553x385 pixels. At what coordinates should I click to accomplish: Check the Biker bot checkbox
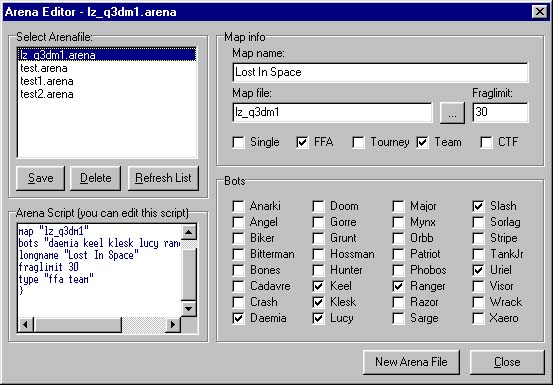point(238,238)
